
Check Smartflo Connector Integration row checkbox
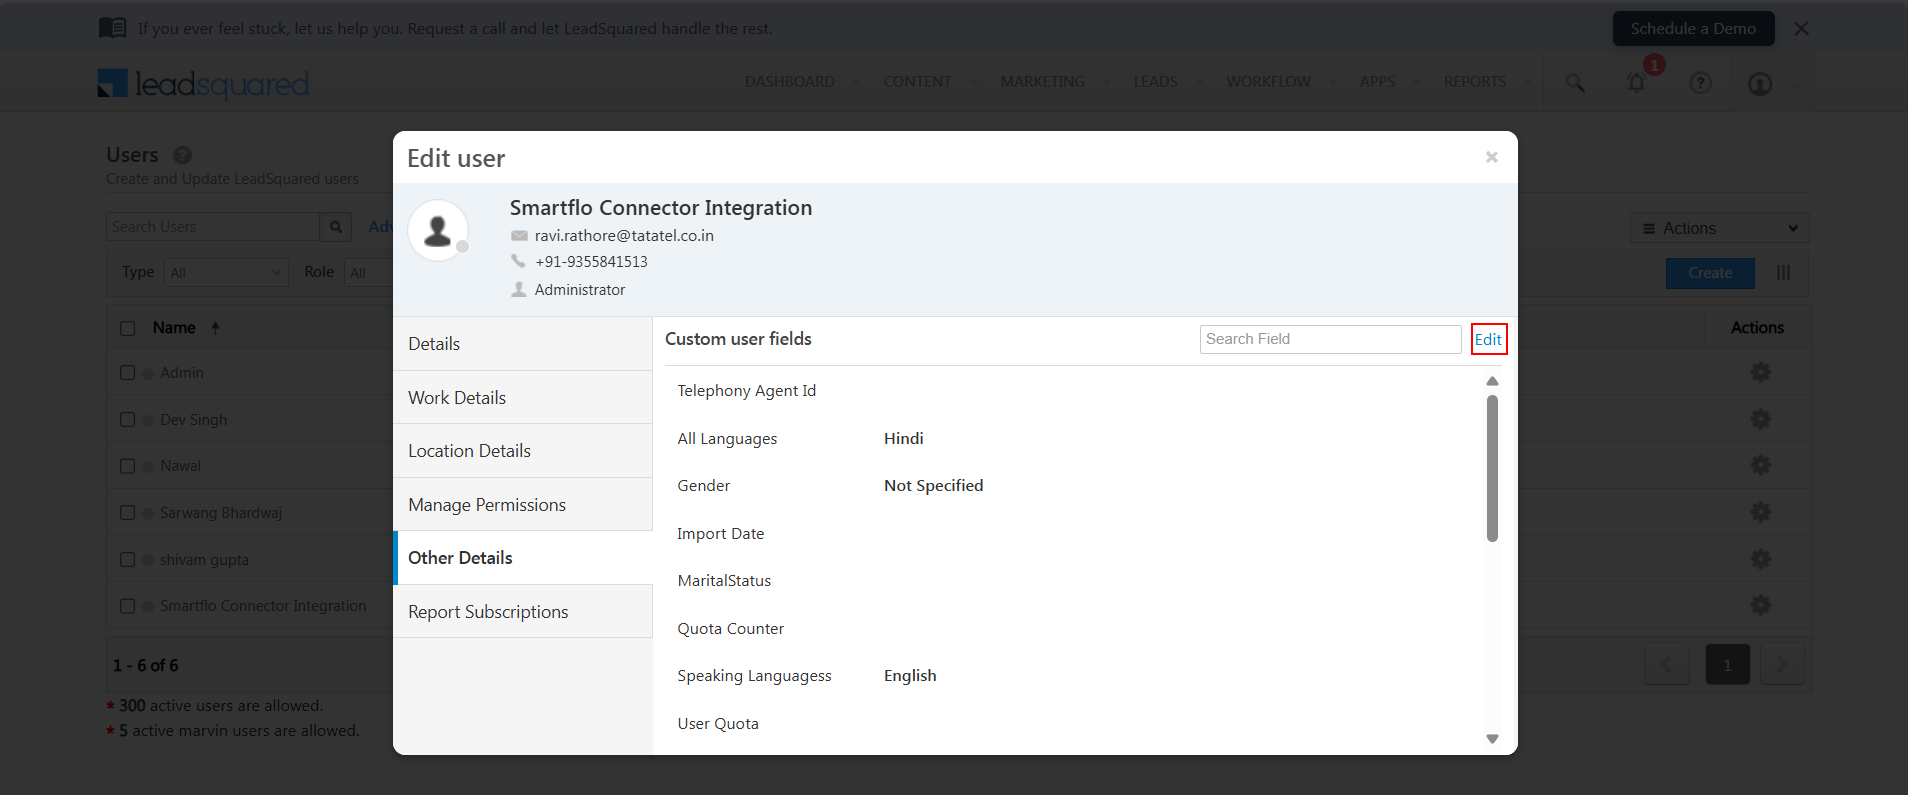coord(127,606)
